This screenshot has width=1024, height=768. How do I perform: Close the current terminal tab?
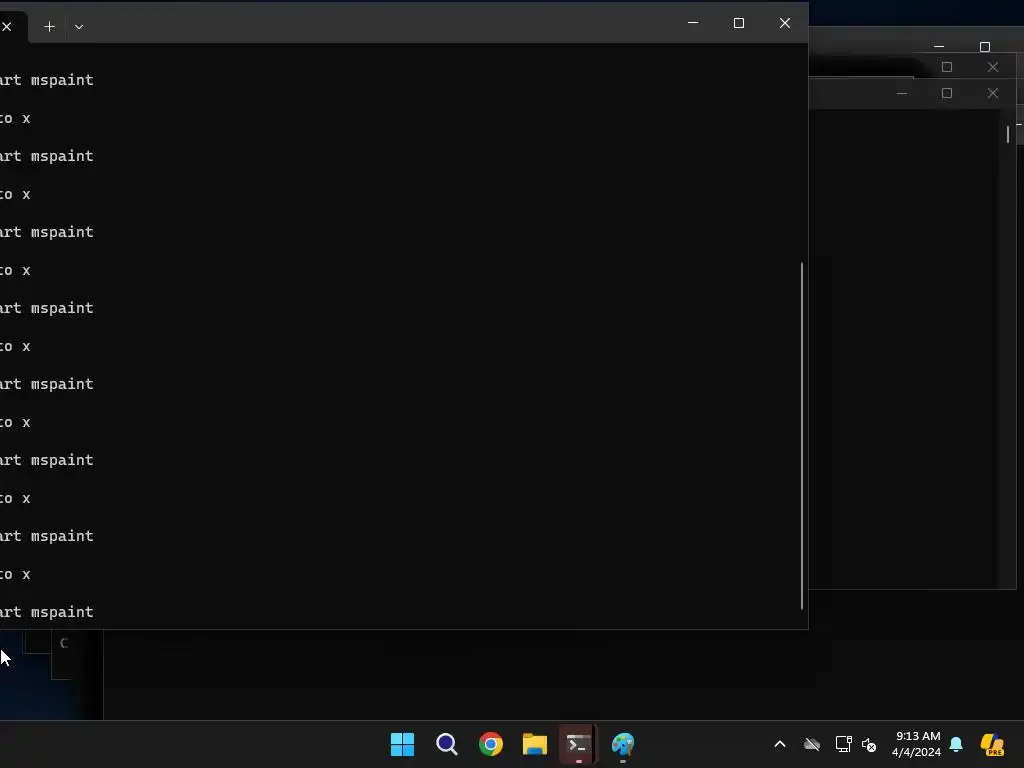tap(7, 27)
